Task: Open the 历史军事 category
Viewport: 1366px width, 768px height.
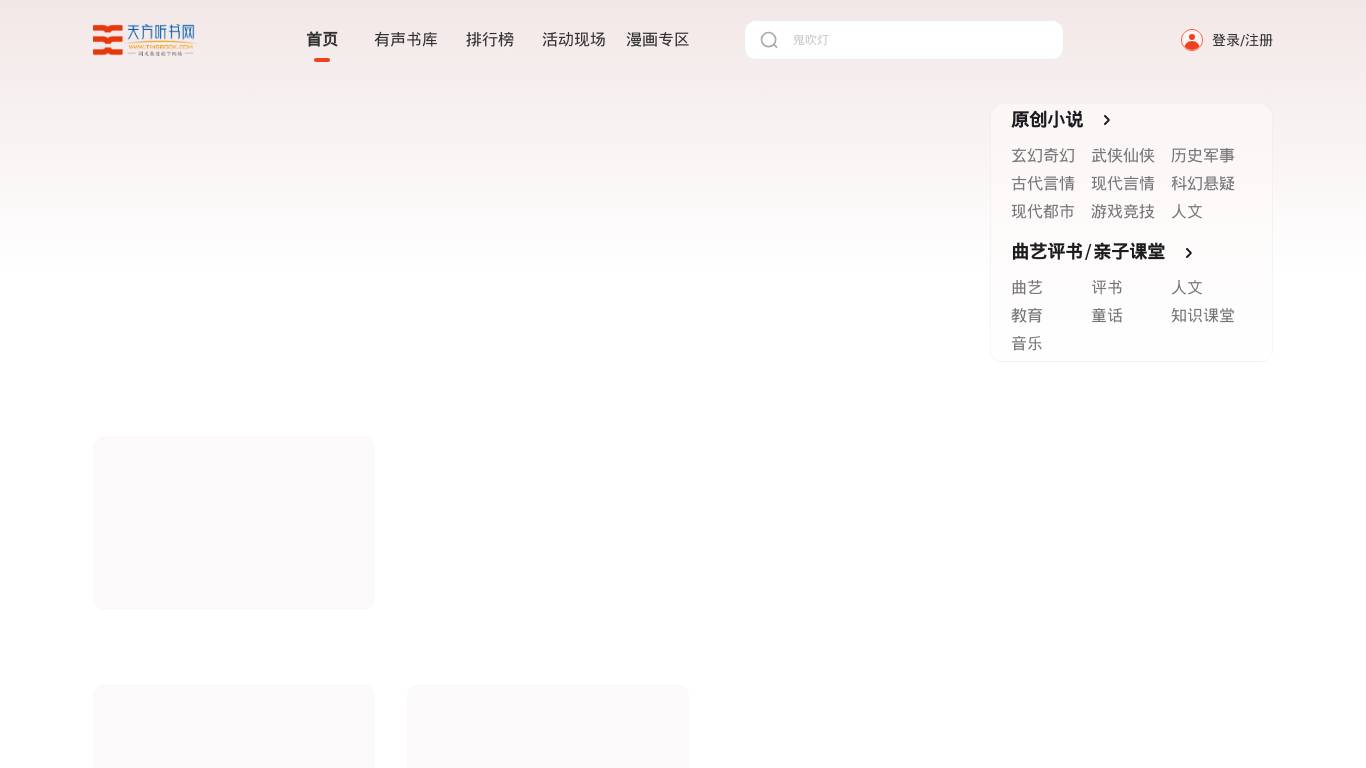Action: [x=1203, y=156]
